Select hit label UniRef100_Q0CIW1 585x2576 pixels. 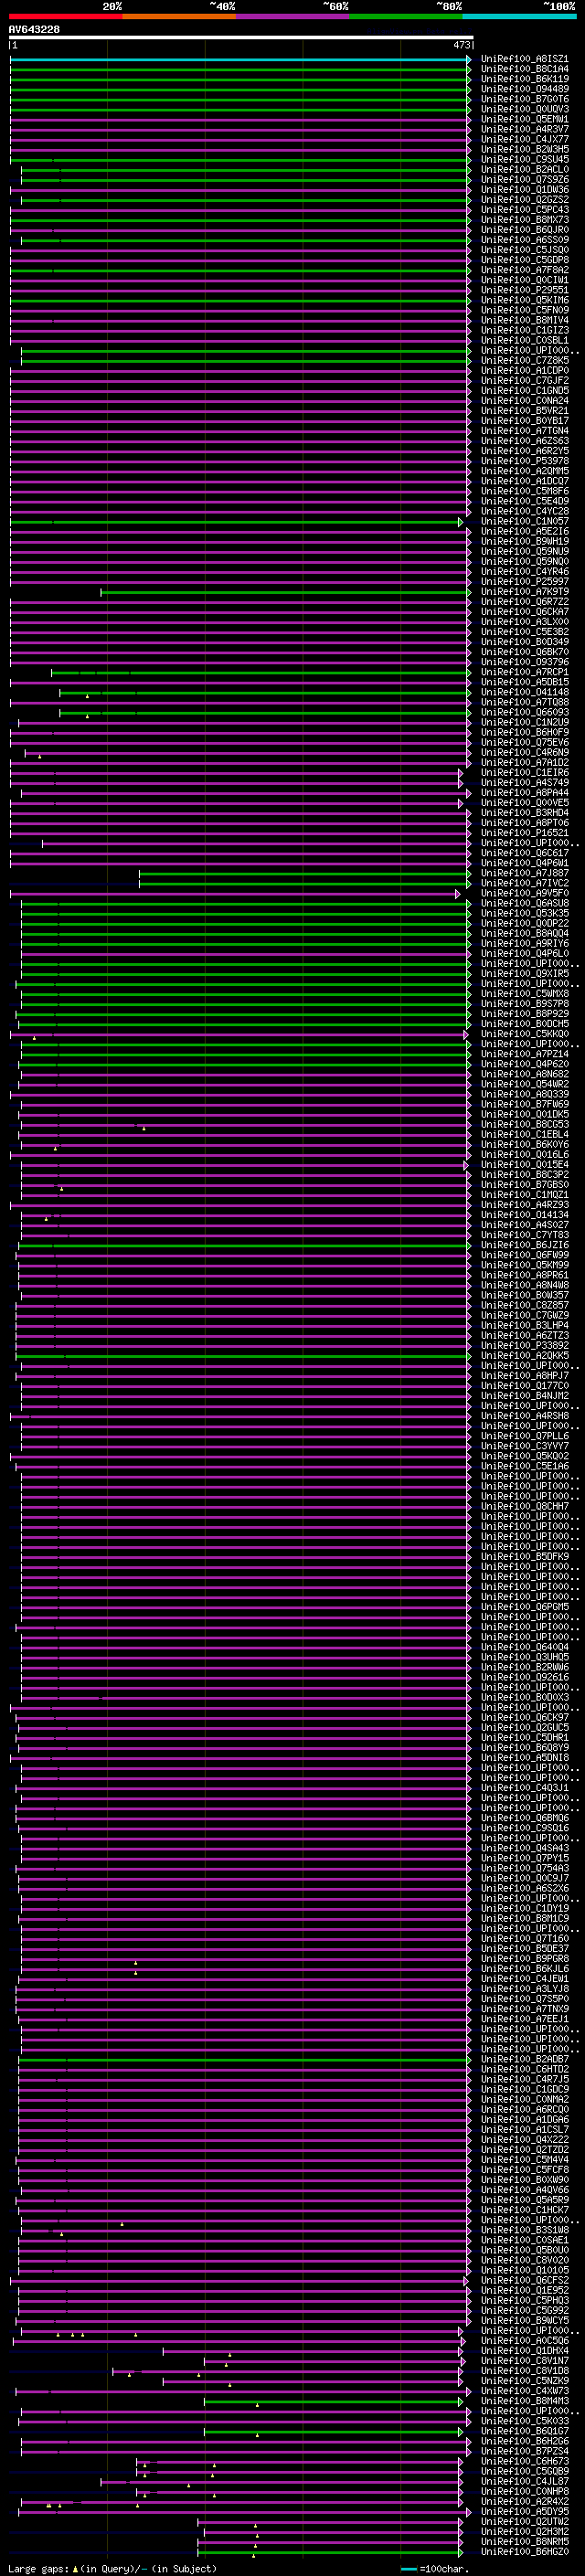coord(524,280)
